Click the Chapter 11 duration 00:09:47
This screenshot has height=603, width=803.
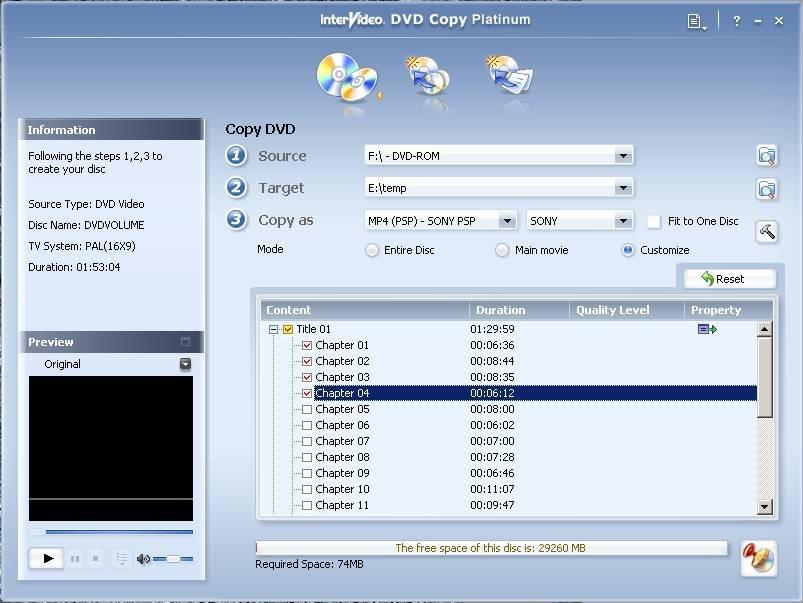[492, 505]
